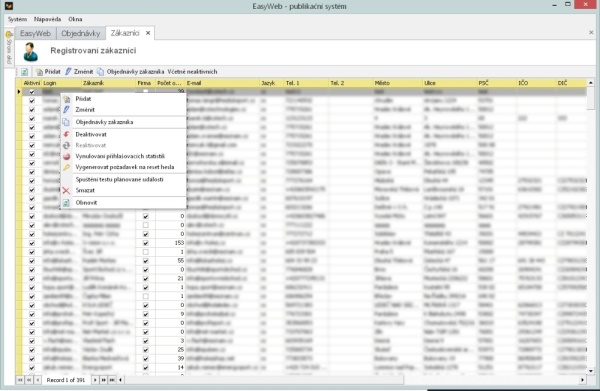This screenshot has width=600, height=391.
Task: Click the Registrovaní zákazníci user avatar icon
Action: [x=31, y=52]
